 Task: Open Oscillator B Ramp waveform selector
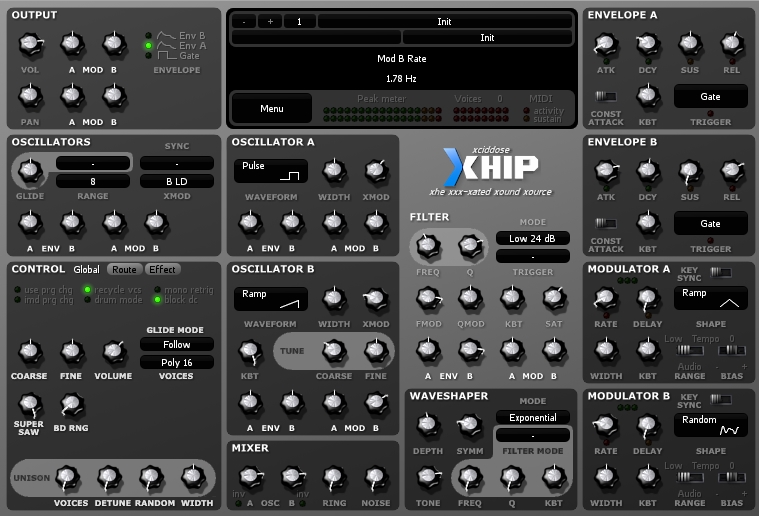[271, 299]
